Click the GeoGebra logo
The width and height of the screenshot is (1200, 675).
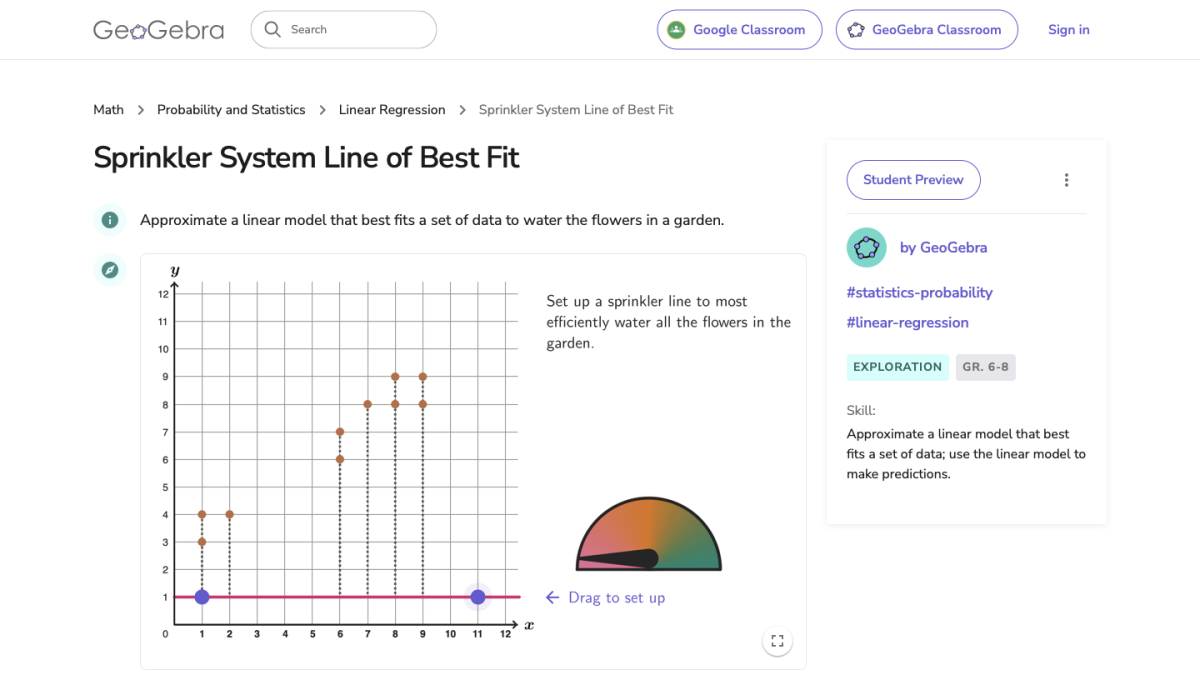pos(158,30)
